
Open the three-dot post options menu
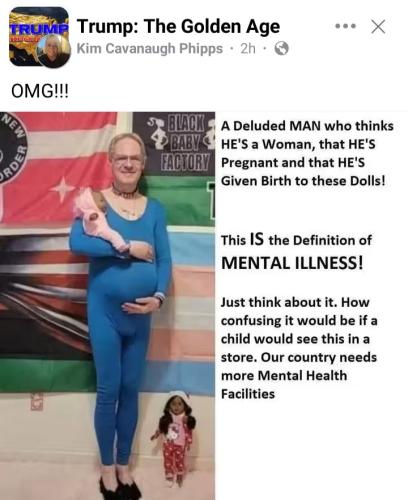pyautogui.click(x=345, y=26)
